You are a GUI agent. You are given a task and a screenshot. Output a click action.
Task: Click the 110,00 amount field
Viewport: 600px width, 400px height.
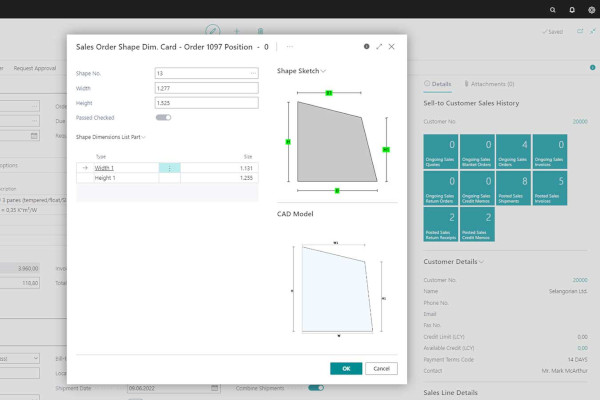click(19, 283)
